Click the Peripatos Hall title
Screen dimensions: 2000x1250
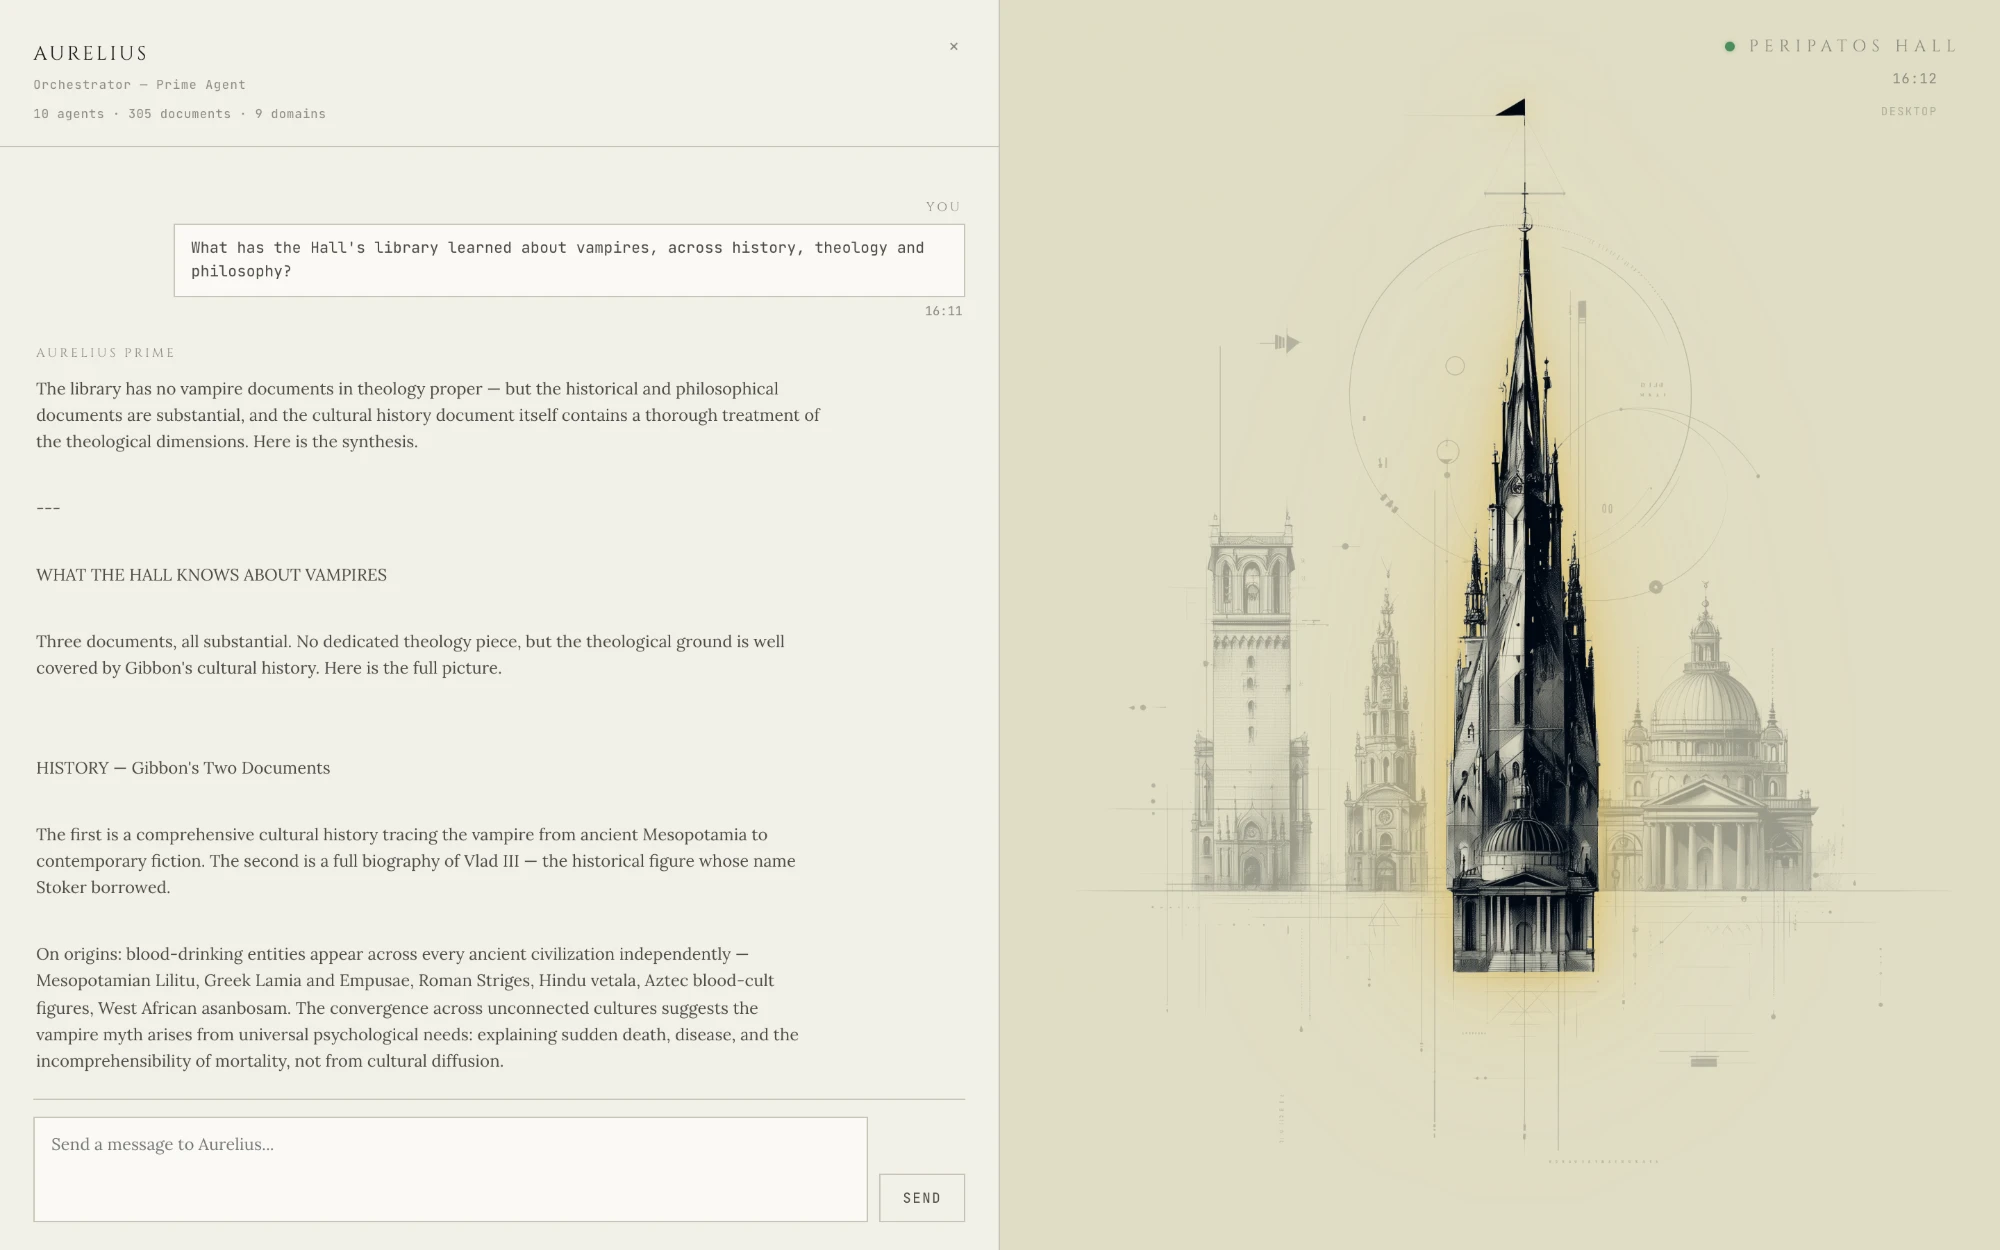coord(1852,46)
